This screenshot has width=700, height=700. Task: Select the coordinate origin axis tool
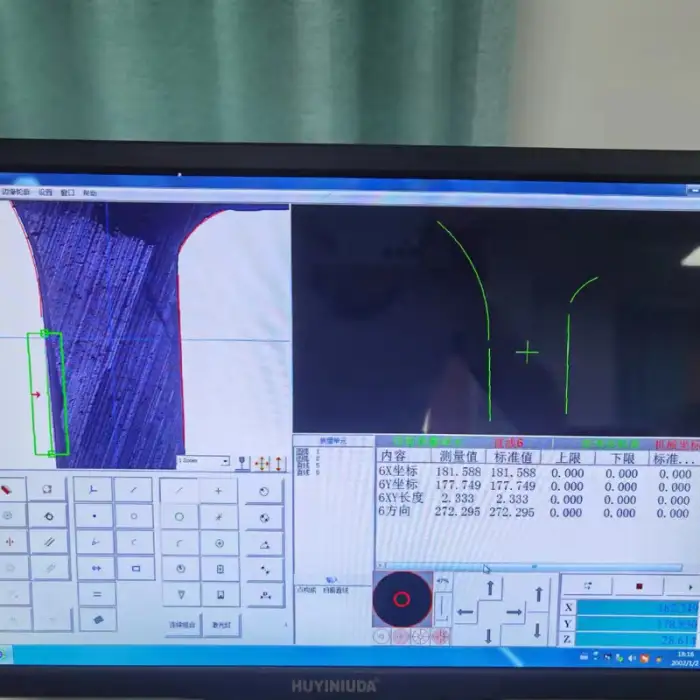coord(94,491)
